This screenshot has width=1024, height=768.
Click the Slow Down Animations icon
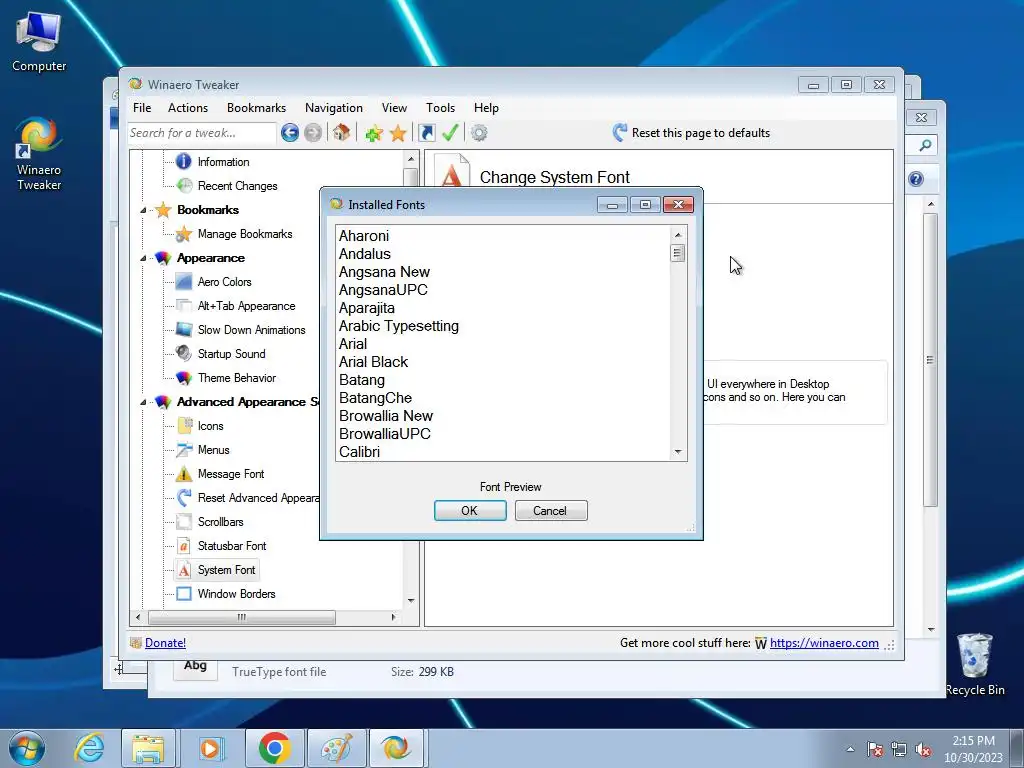point(184,330)
